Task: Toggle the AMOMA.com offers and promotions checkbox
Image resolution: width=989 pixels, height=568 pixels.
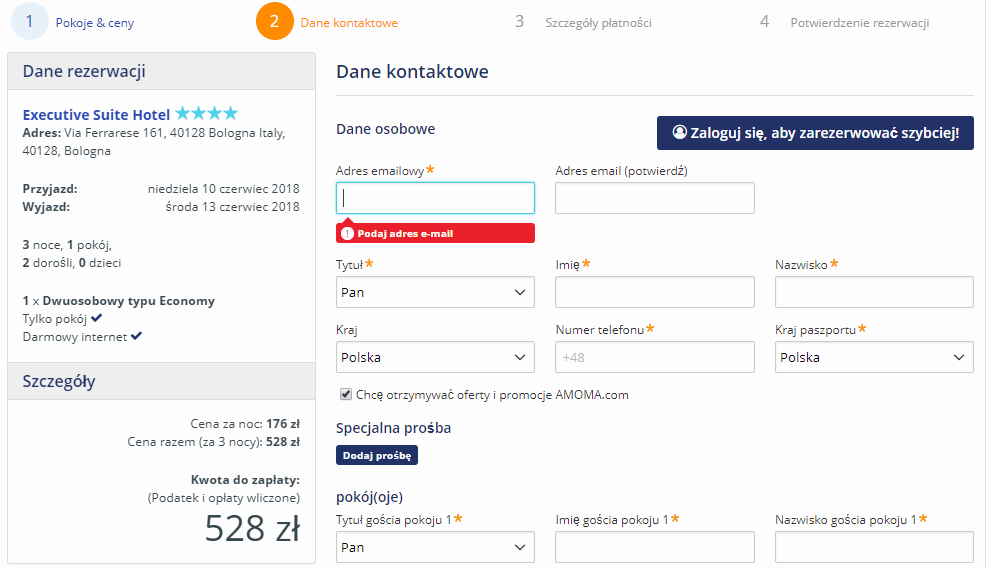Action: tap(346, 395)
